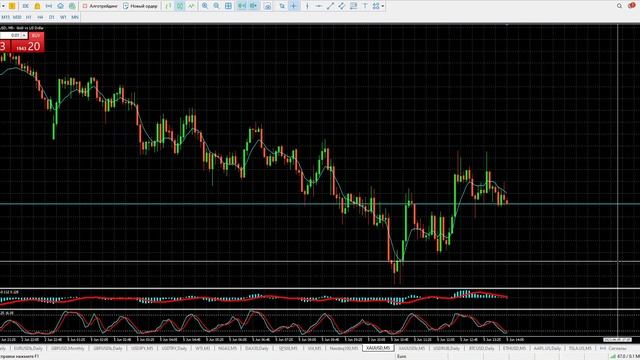
Task: Switch chart to candlestick type
Action: tap(180, 6)
